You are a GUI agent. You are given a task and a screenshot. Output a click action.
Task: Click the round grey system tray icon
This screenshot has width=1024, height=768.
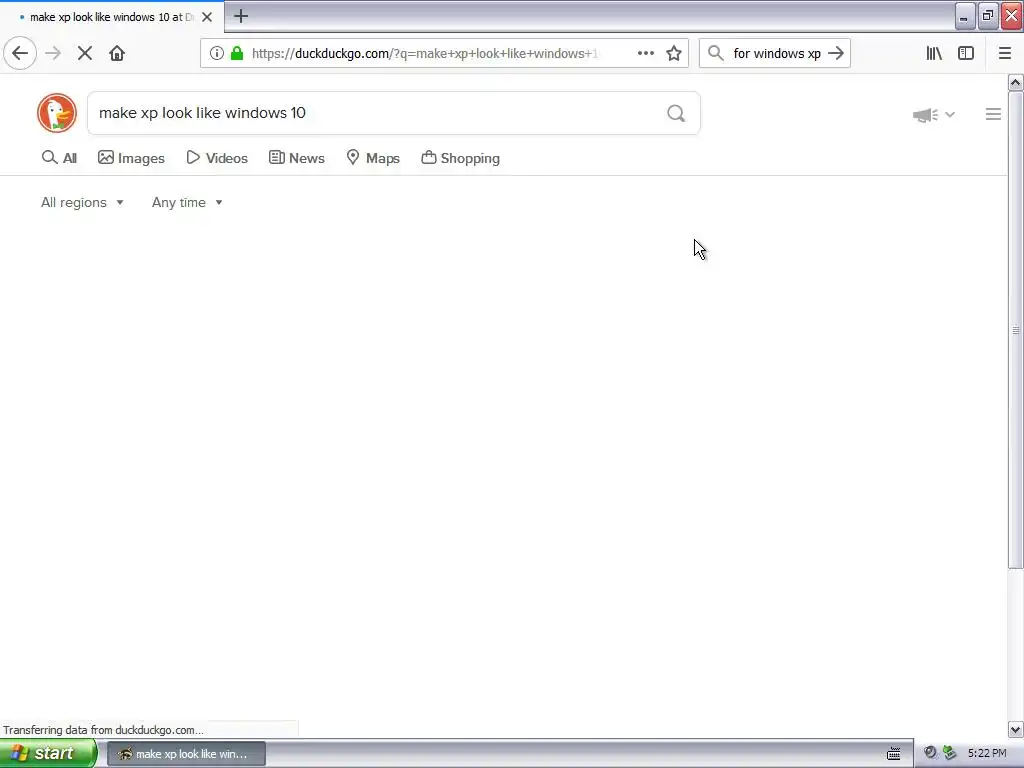click(x=931, y=753)
